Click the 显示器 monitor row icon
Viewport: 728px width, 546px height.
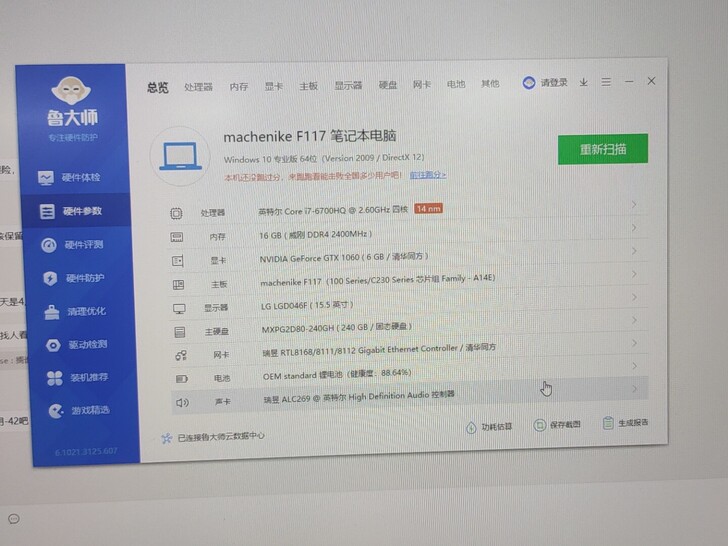[179, 309]
